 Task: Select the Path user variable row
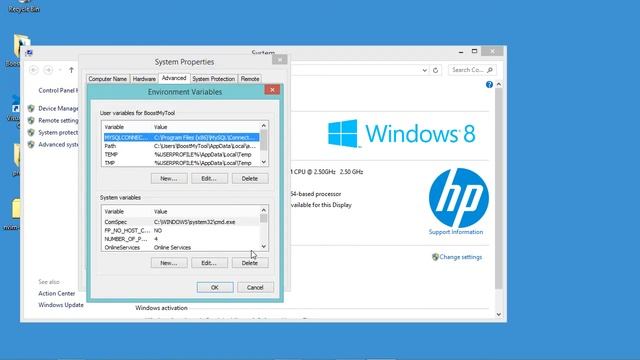pos(181,146)
